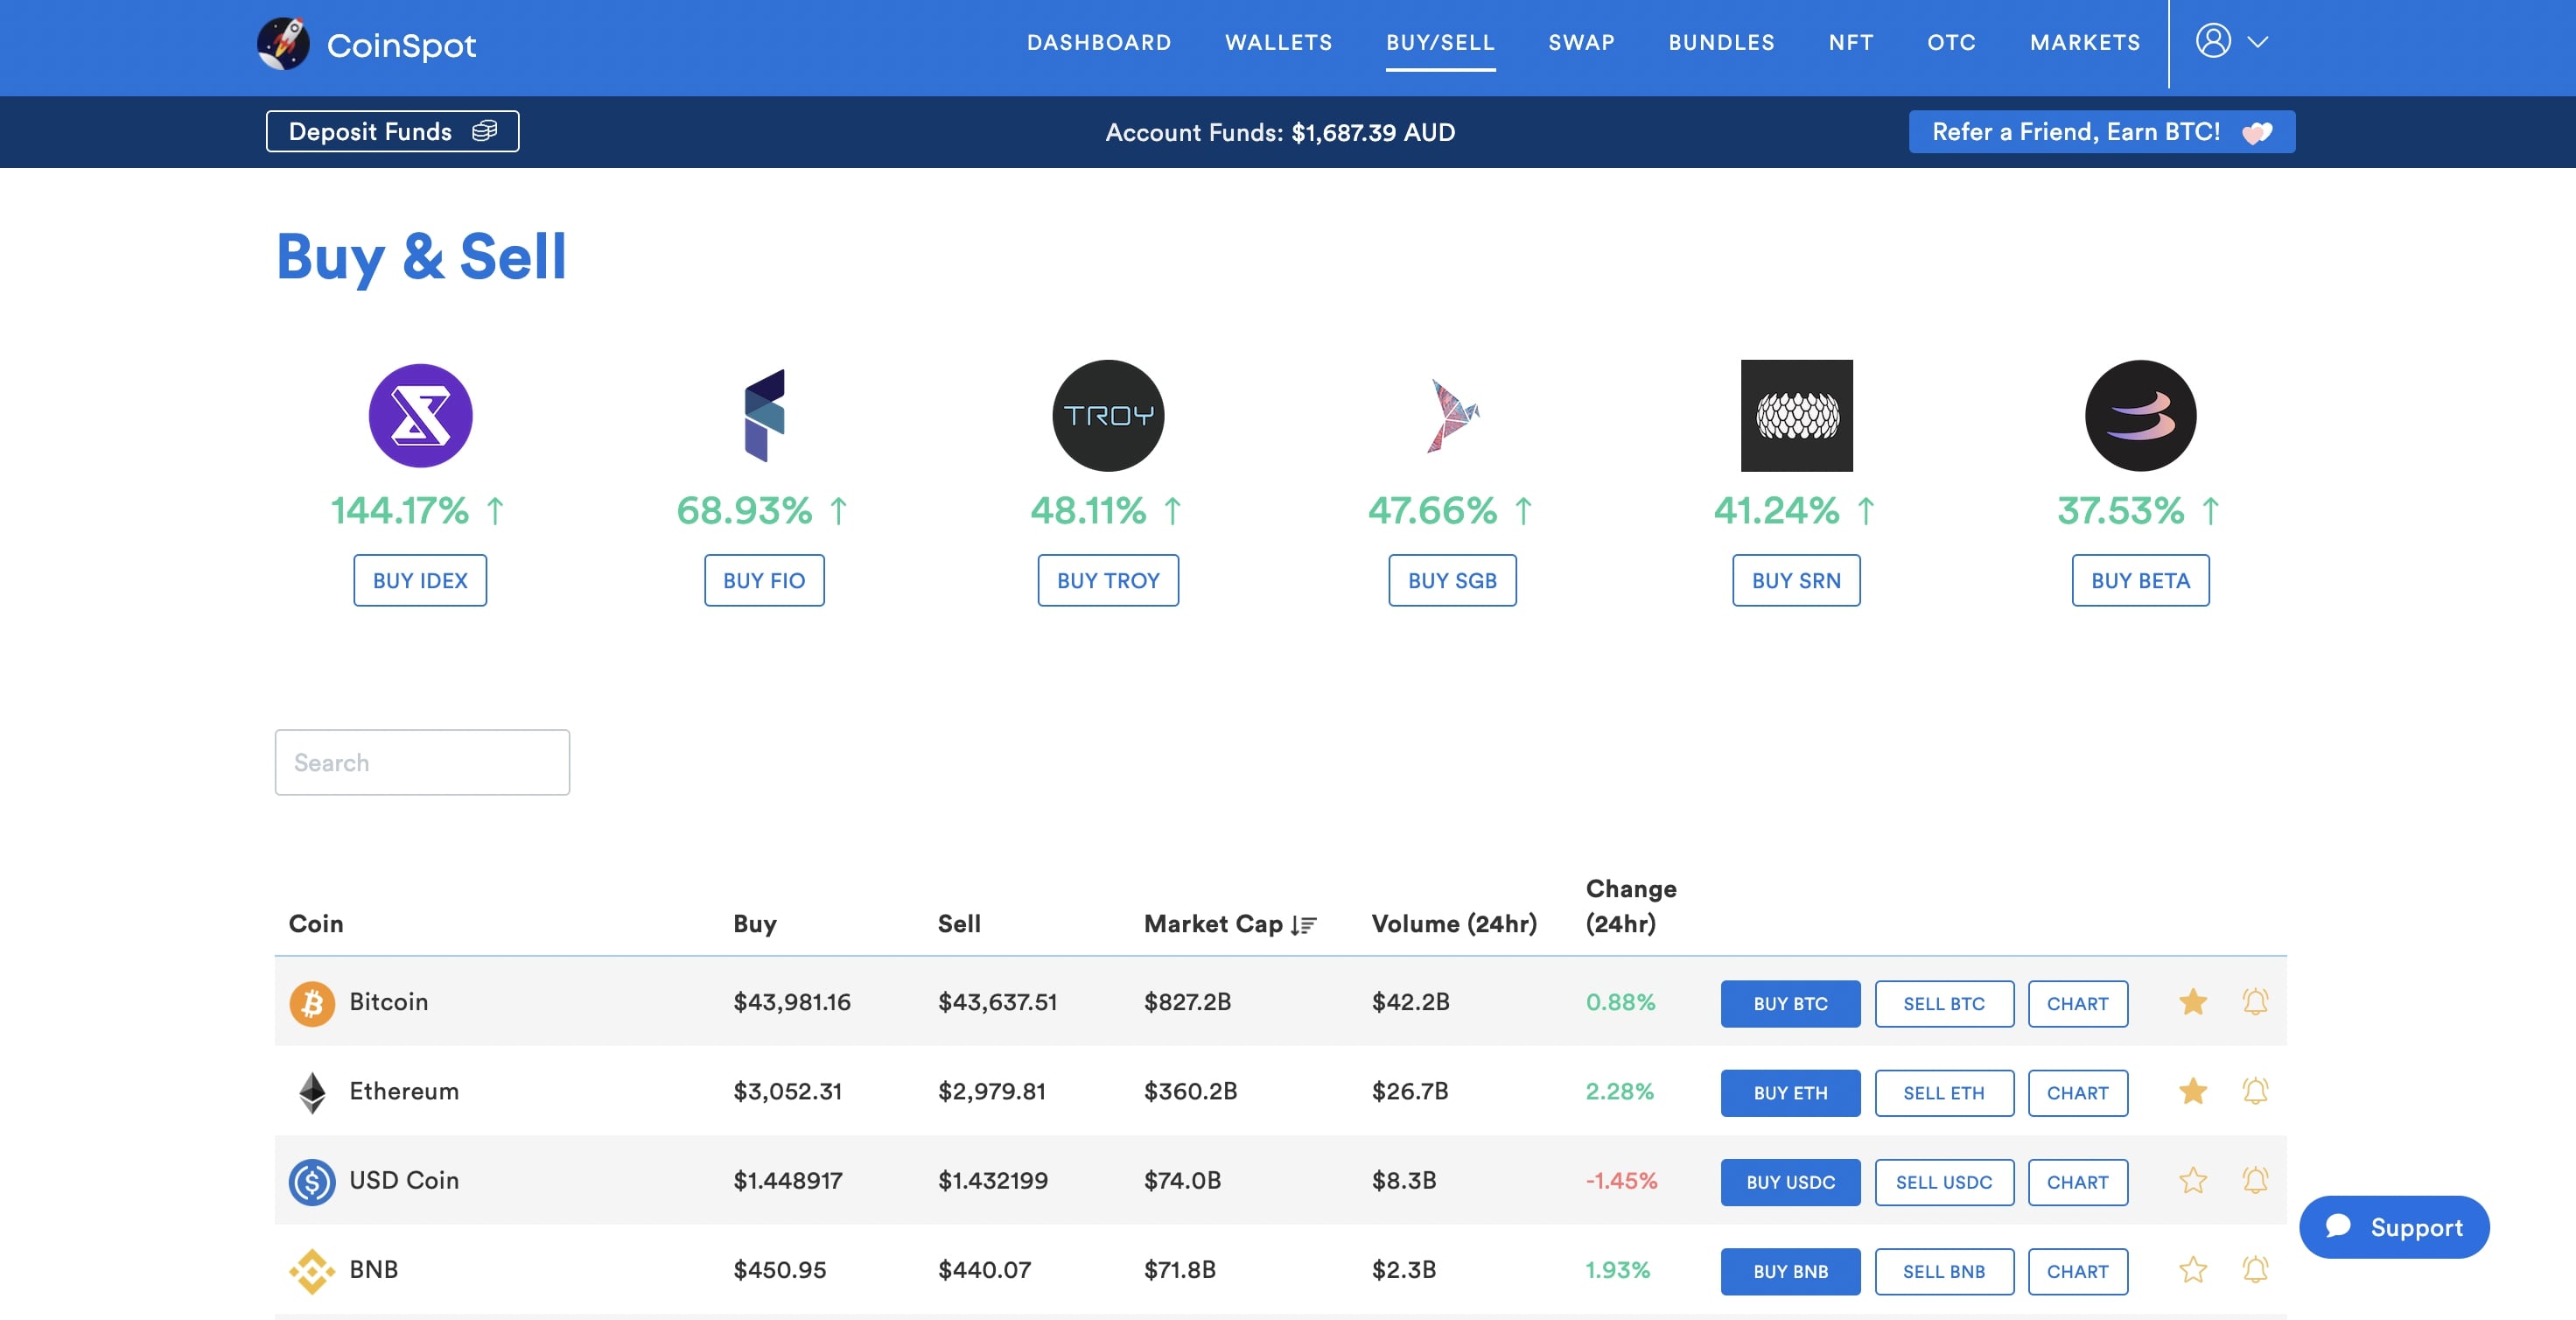
Task: Open the BNB CHART button
Action: [2078, 1271]
